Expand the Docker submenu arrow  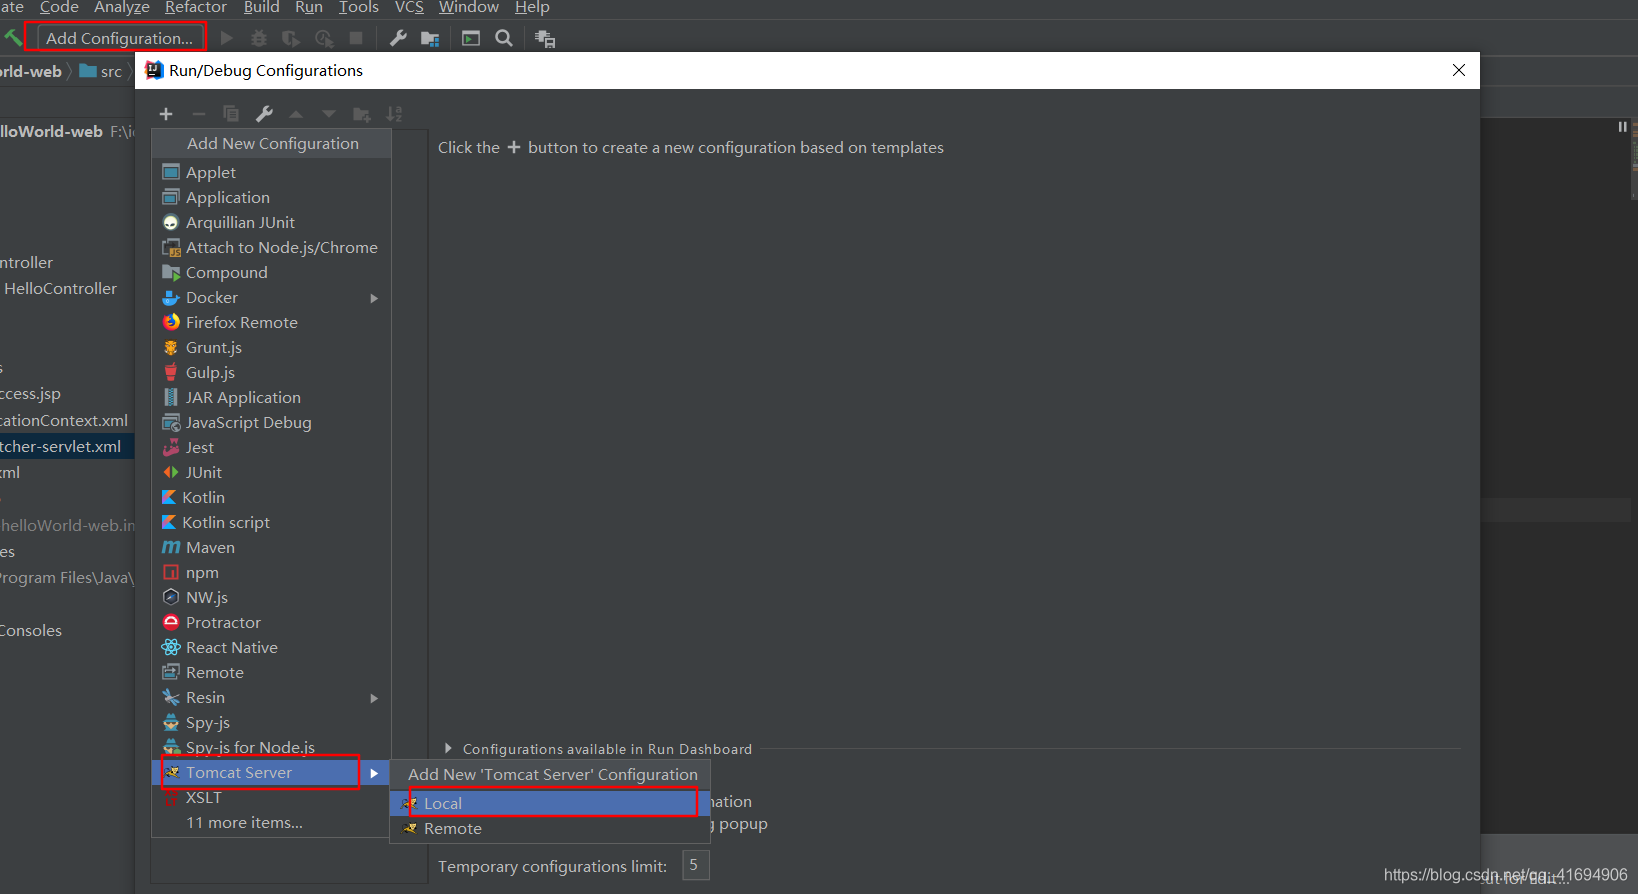[x=374, y=298]
